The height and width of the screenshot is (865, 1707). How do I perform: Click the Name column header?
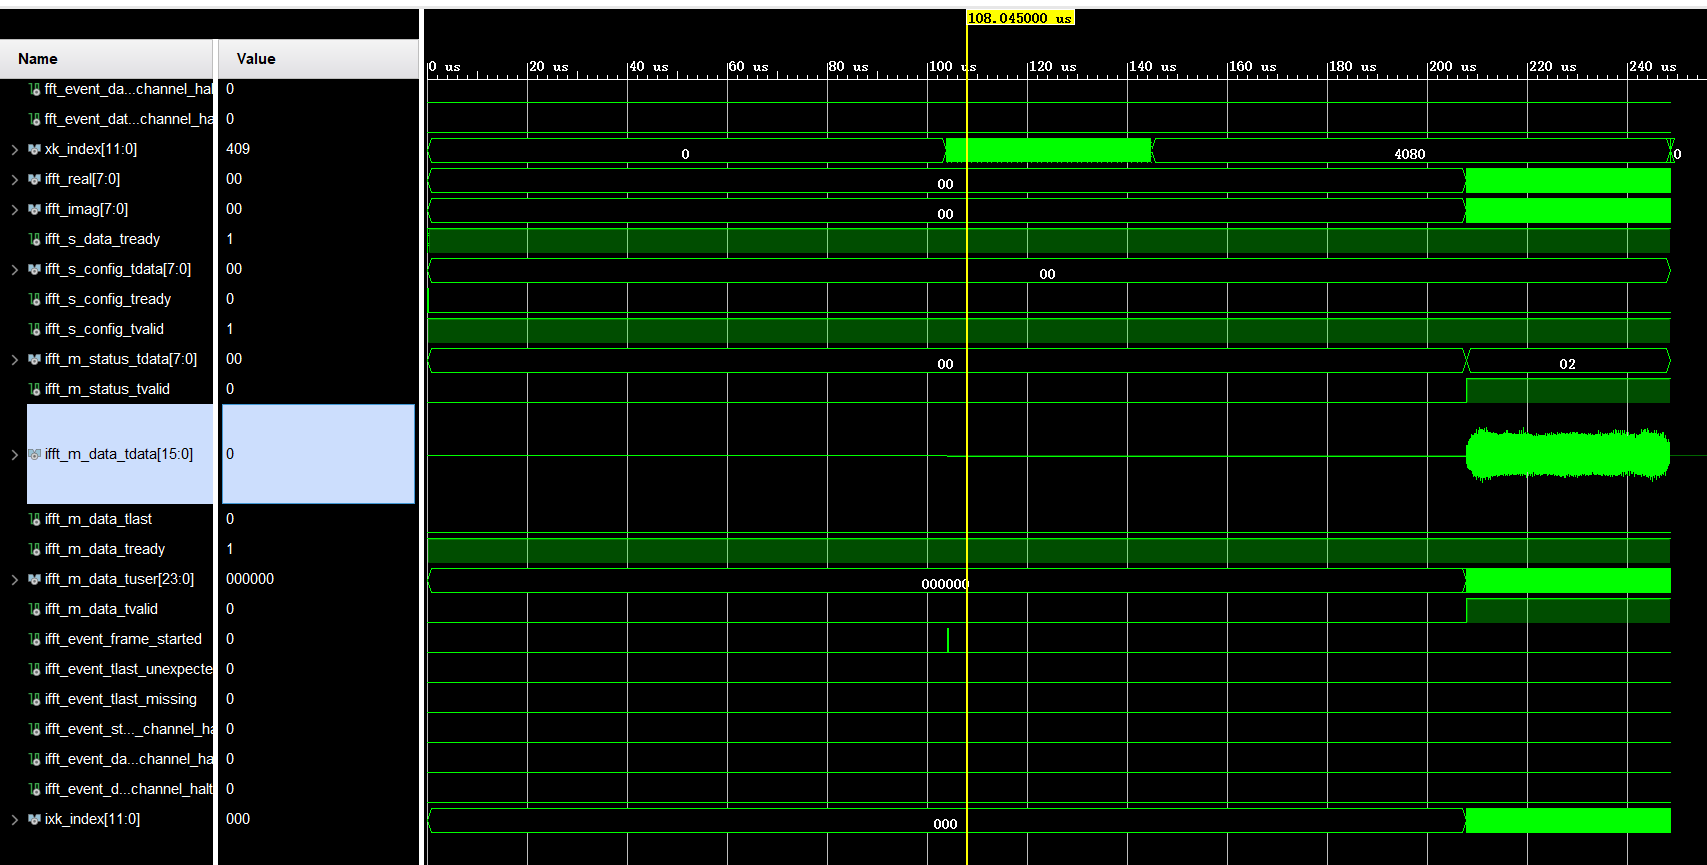click(x=106, y=59)
